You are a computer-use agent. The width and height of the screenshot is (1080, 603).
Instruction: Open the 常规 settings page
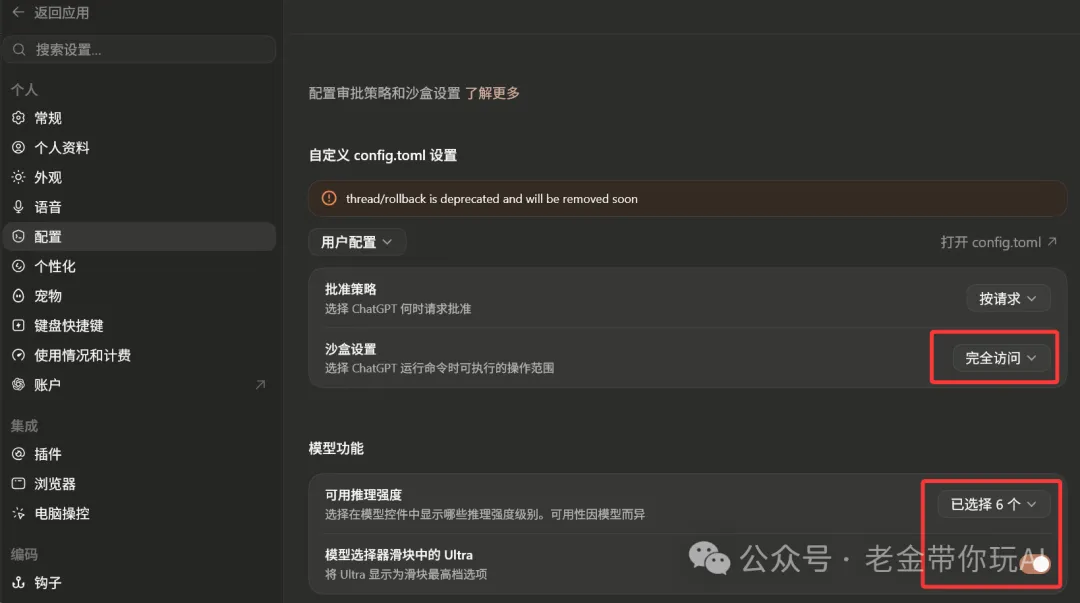pyautogui.click(x=140, y=118)
